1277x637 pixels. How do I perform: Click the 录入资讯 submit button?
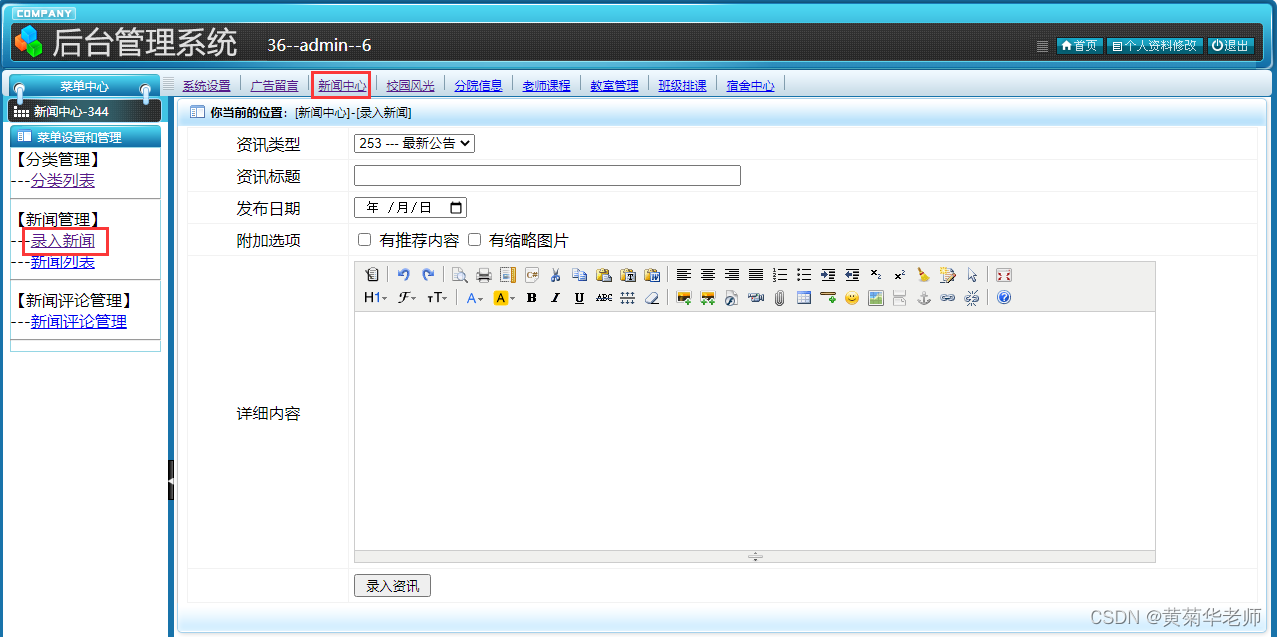pyautogui.click(x=392, y=586)
